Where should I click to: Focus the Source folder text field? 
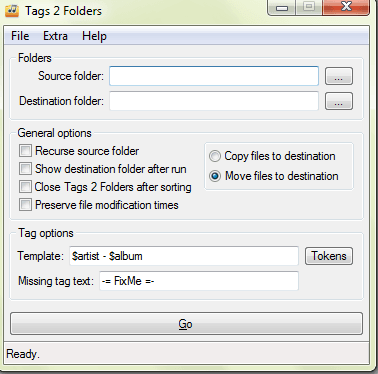click(214, 76)
